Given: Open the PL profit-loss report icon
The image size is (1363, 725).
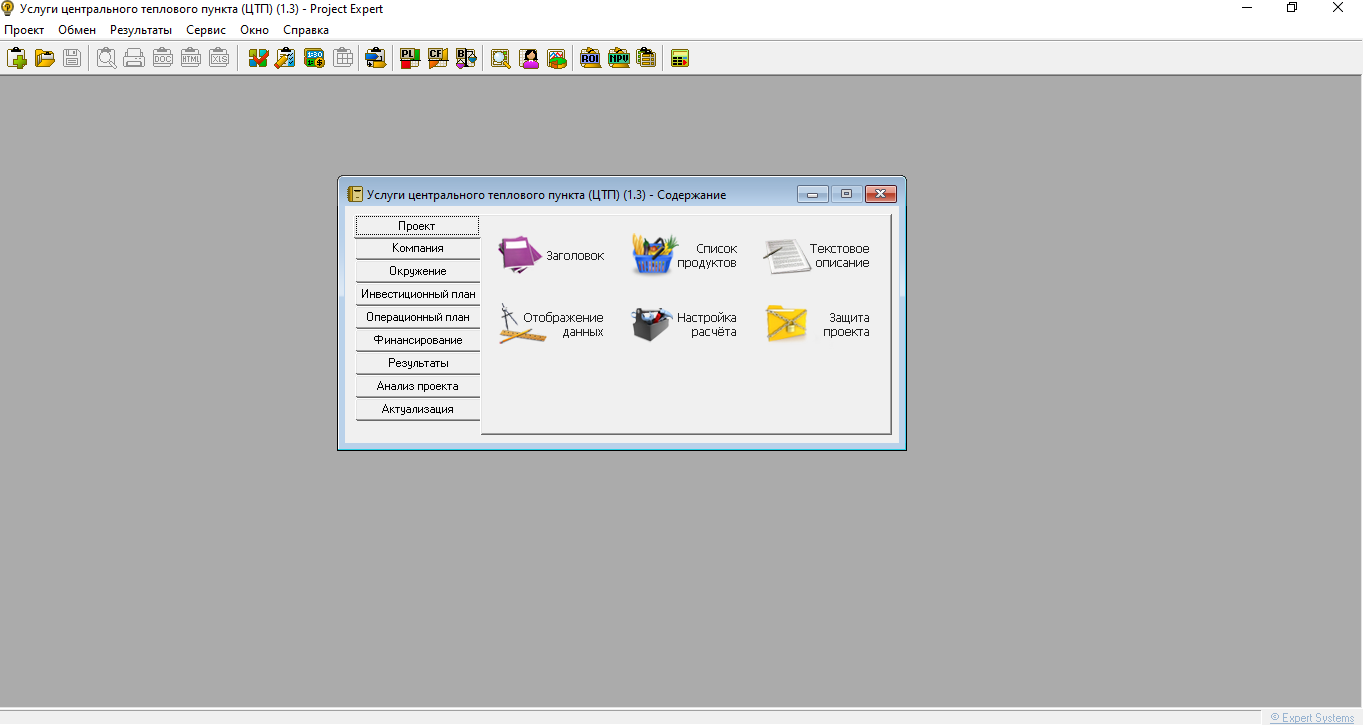Looking at the screenshot, I should click(410, 58).
